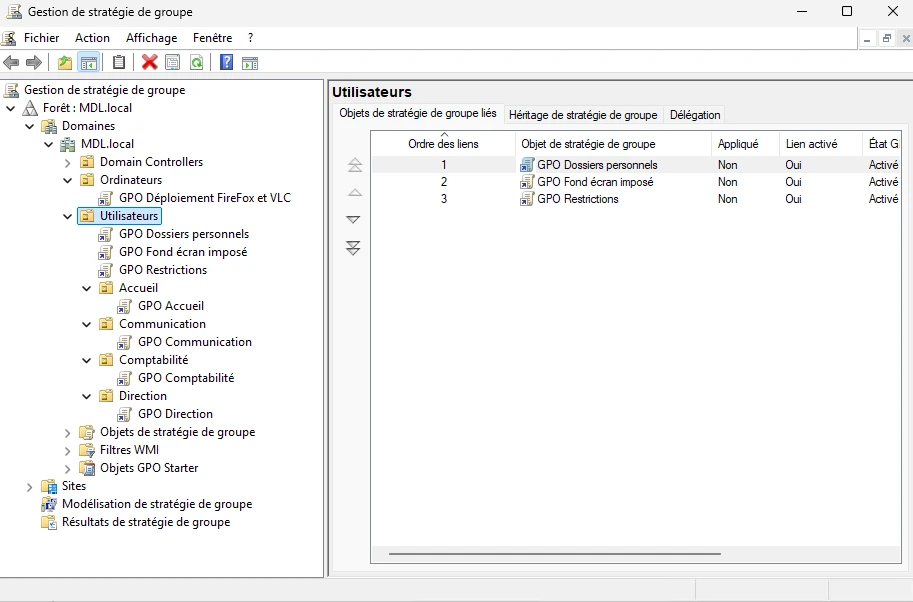Click the Domaines node icon

(49, 126)
